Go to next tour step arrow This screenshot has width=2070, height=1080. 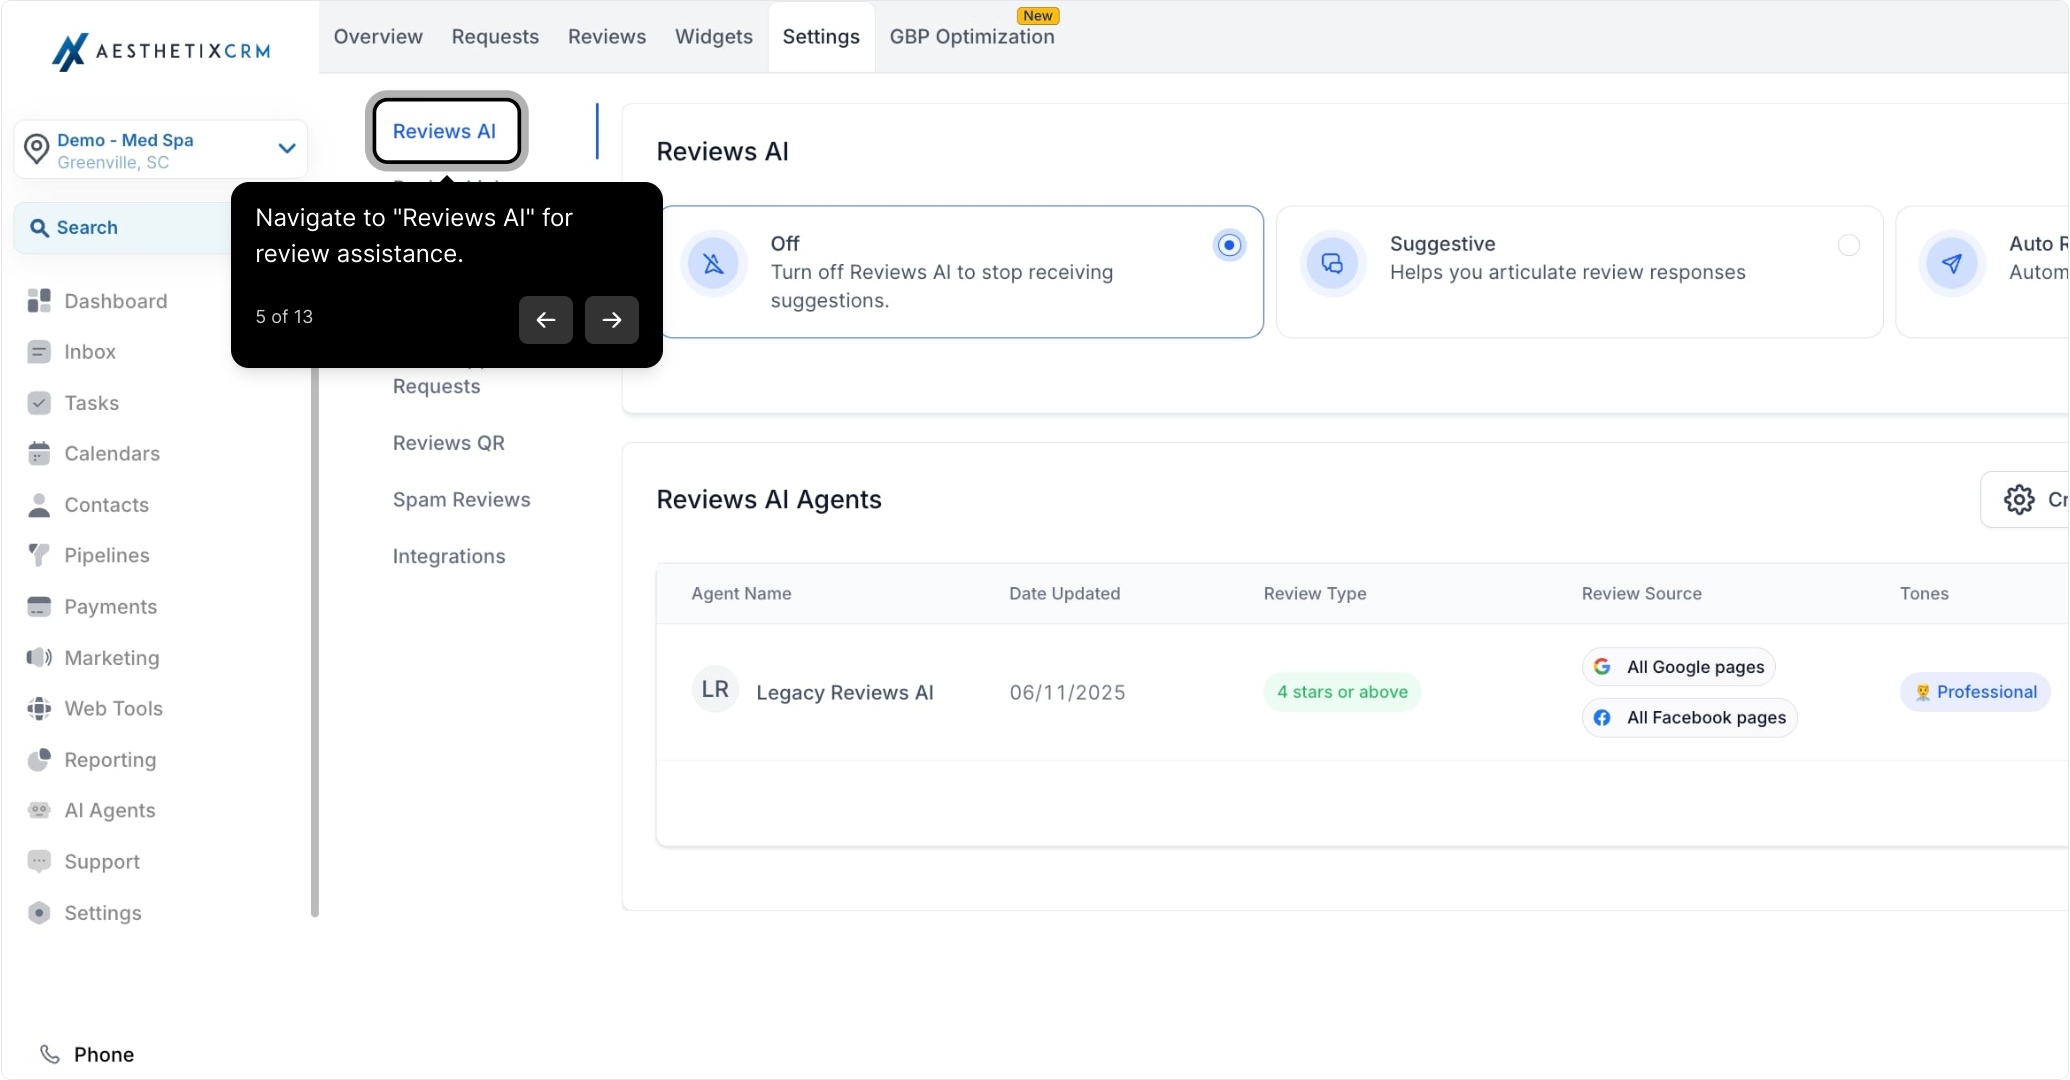pos(612,320)
